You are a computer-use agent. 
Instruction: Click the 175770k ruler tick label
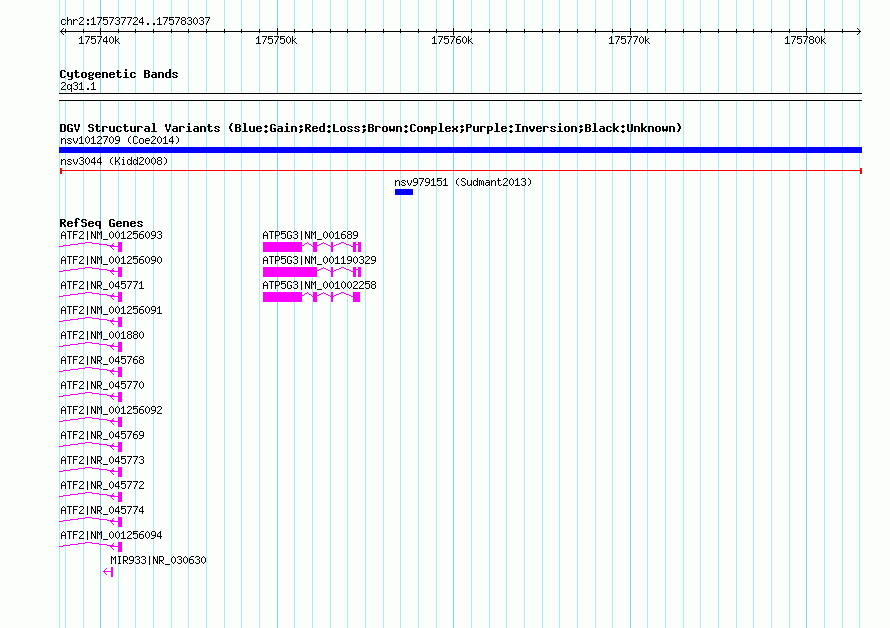tap(629, 40)
